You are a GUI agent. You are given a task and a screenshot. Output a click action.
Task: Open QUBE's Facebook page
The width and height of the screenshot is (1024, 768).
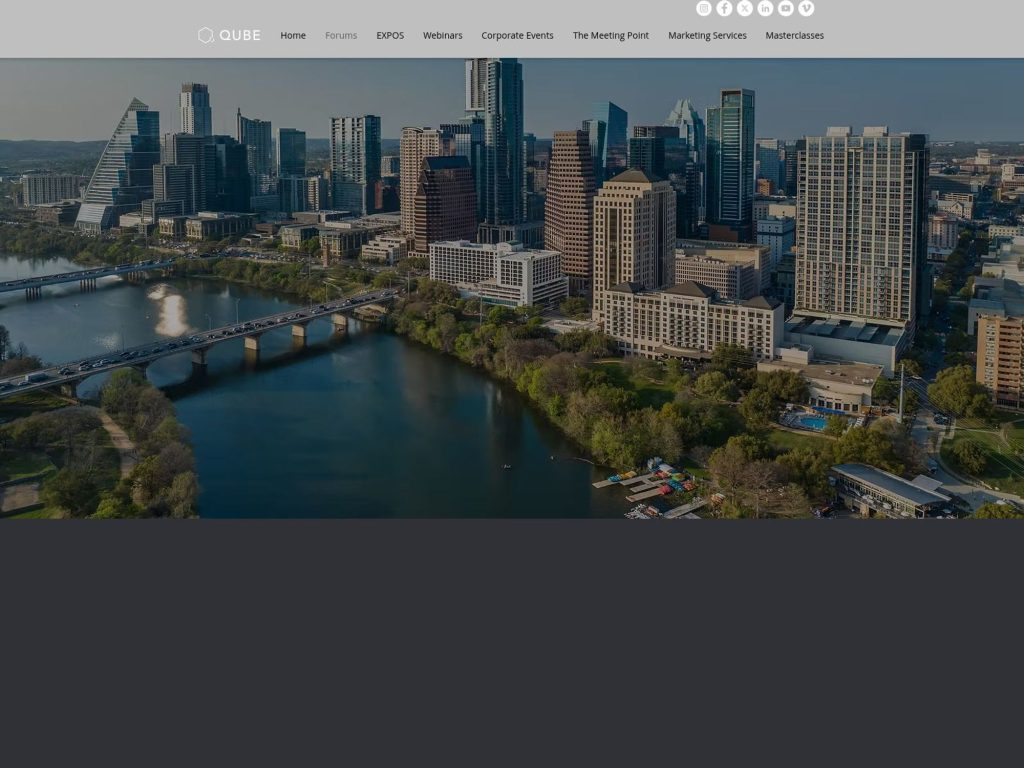(724, 8)
